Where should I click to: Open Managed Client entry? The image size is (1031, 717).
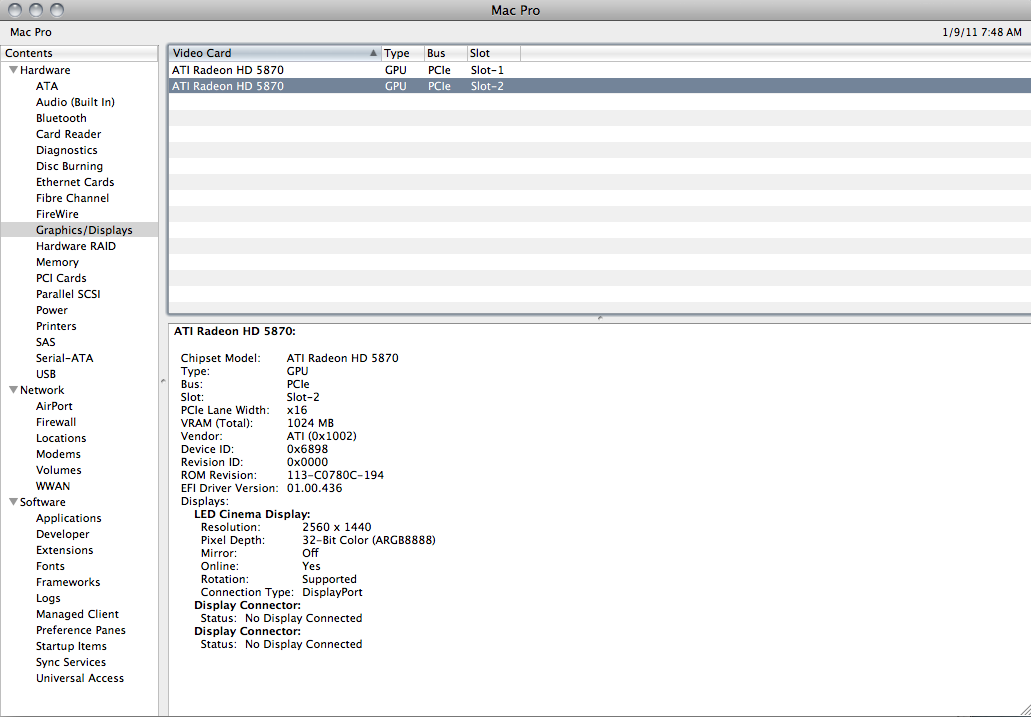77,614
